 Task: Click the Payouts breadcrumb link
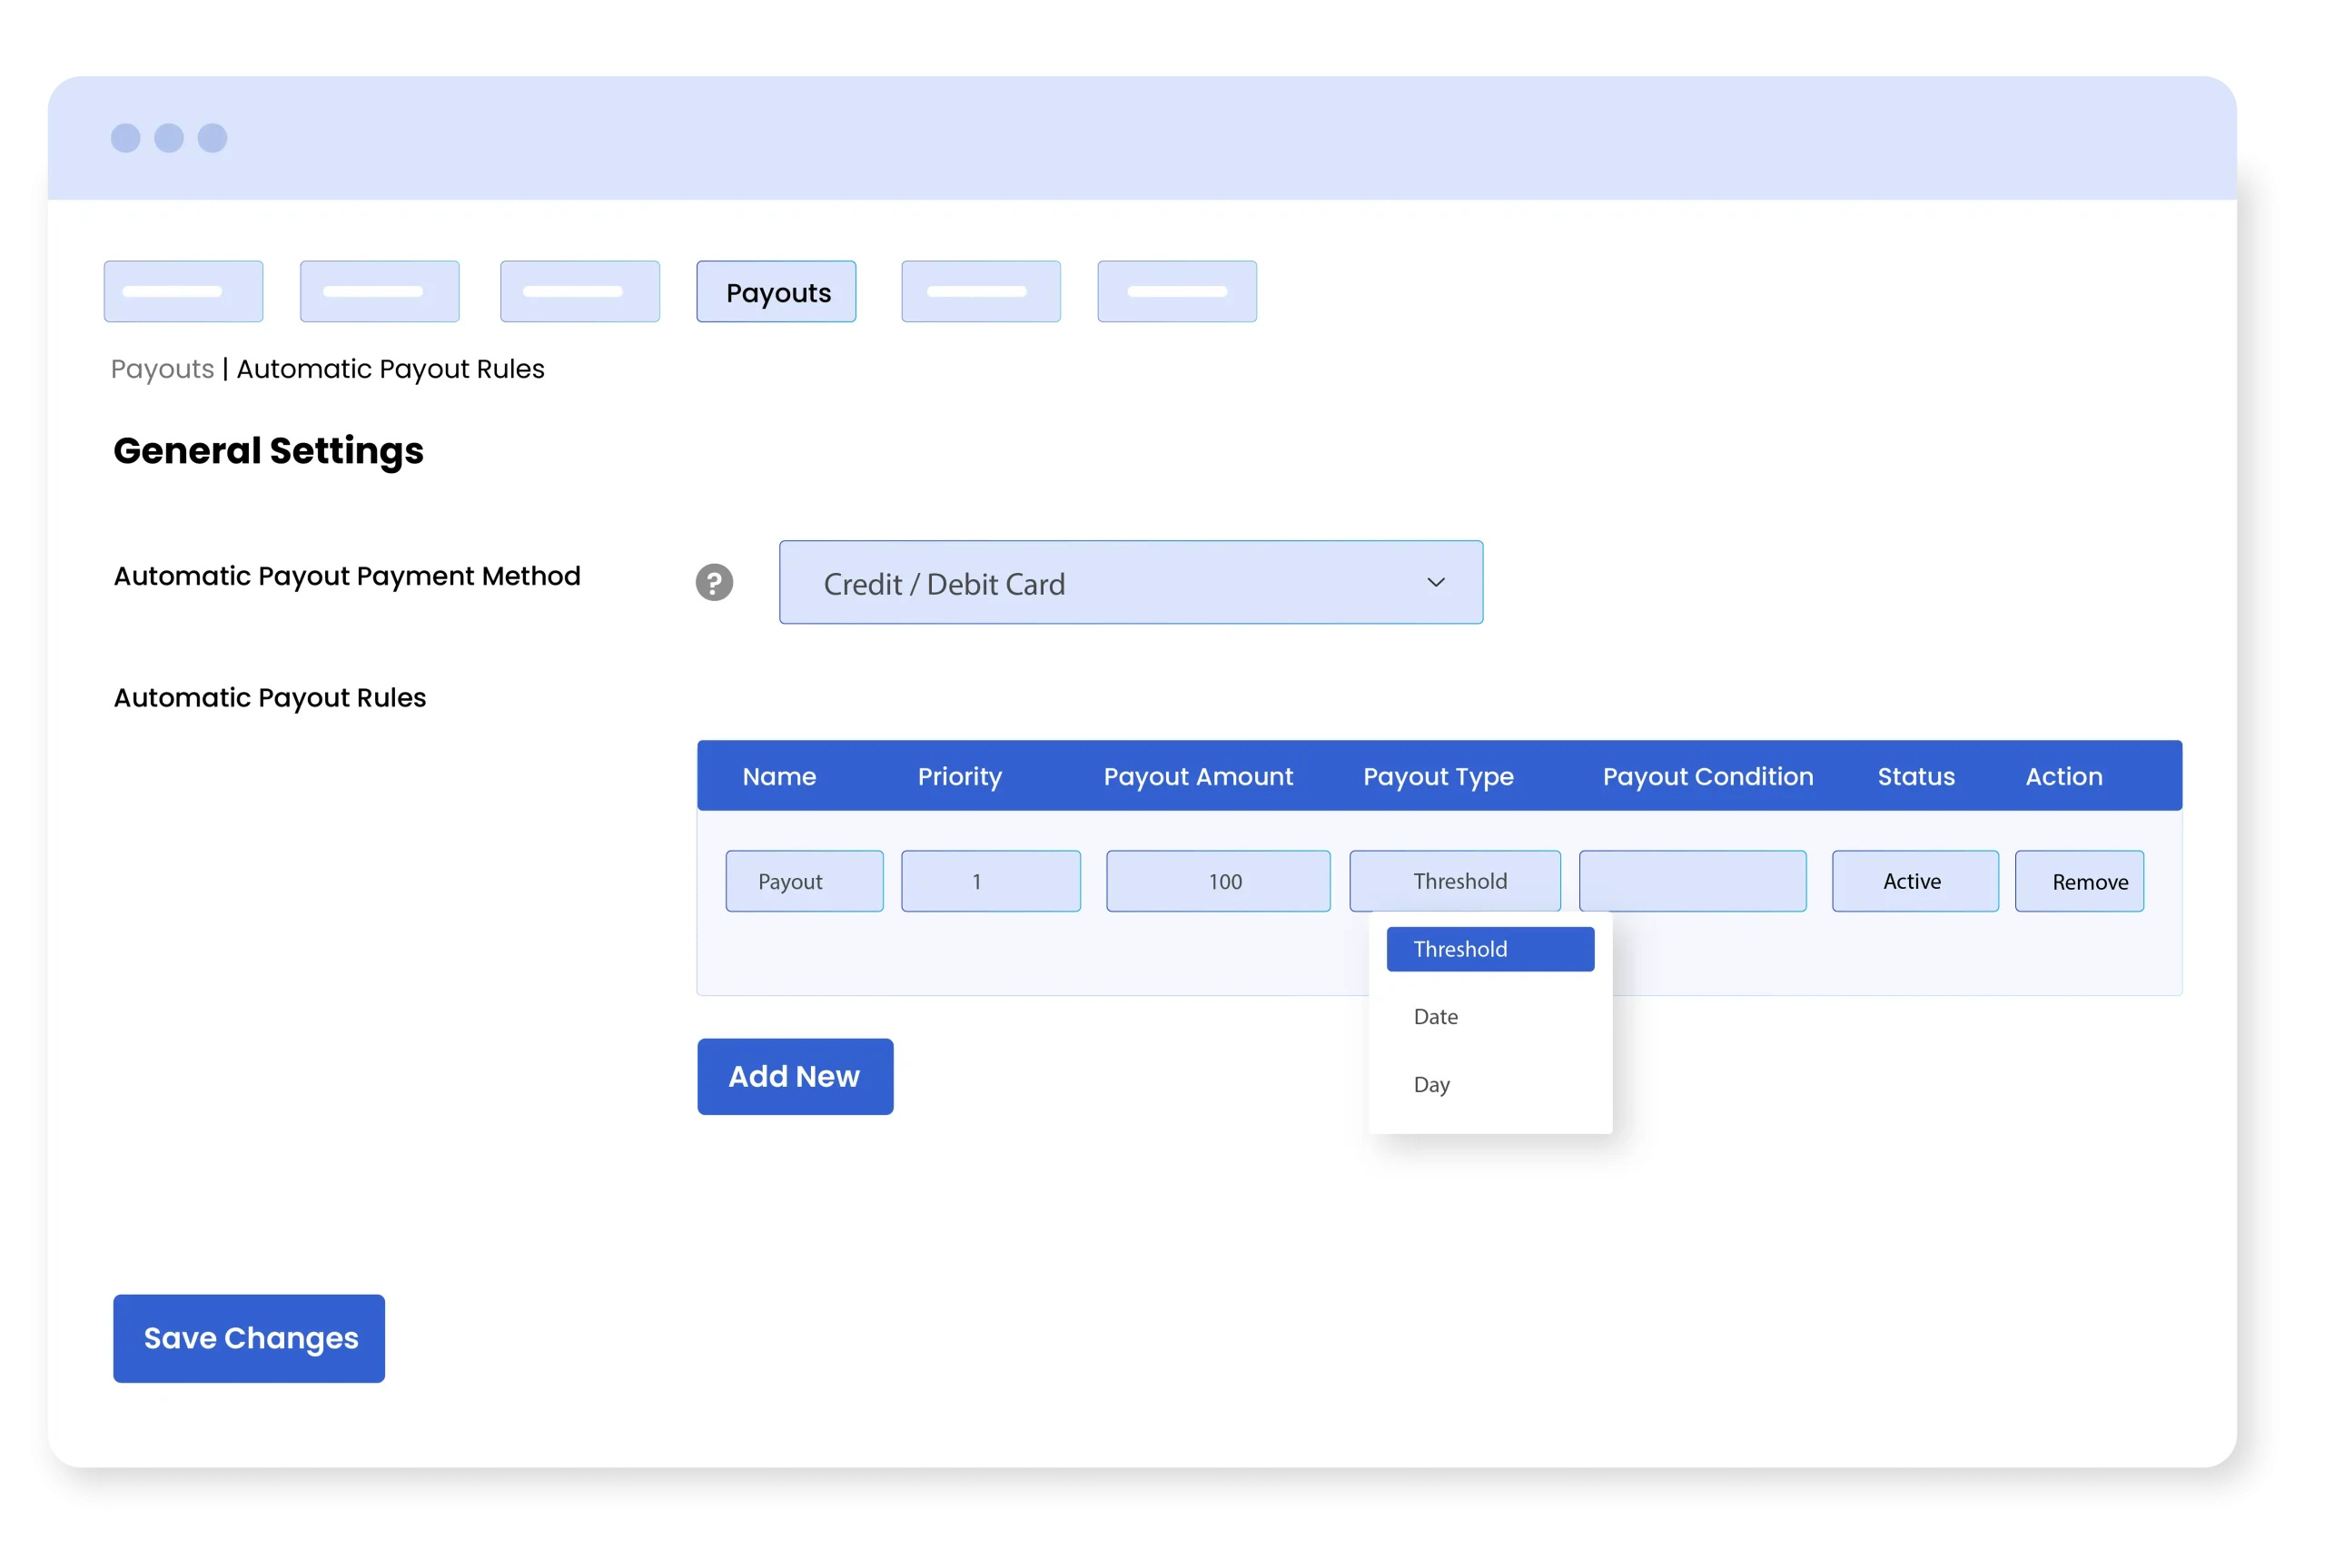(x=162, y=369)
